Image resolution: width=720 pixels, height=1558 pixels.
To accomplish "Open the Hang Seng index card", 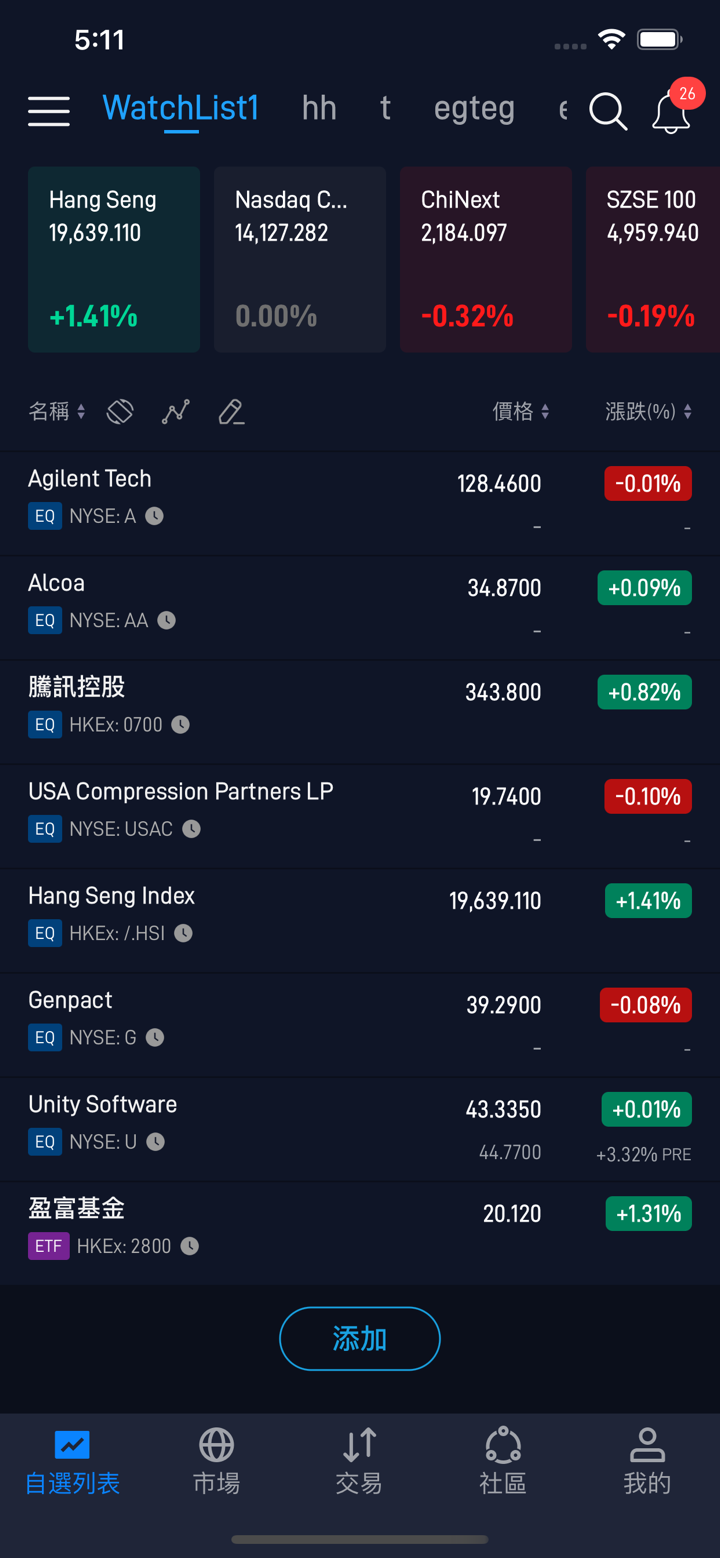I will click(x=114, y=259).
